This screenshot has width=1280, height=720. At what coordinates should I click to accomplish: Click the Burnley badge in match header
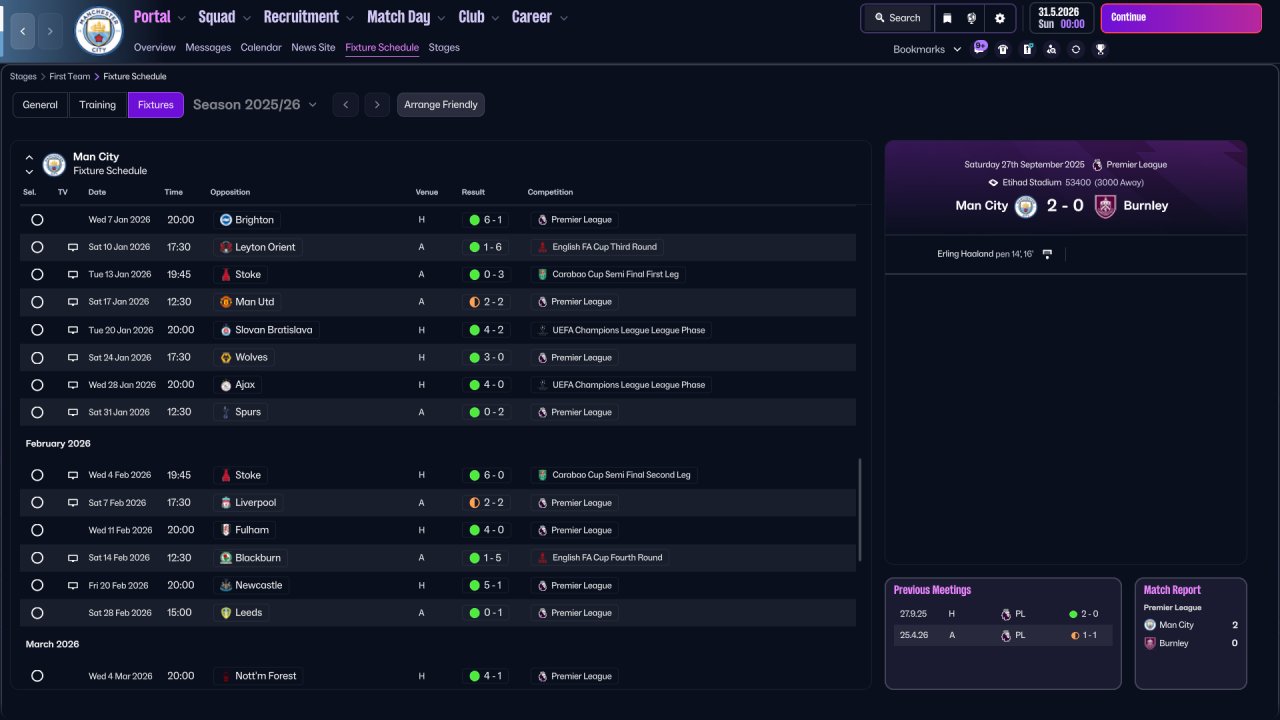coord(1105,206)
